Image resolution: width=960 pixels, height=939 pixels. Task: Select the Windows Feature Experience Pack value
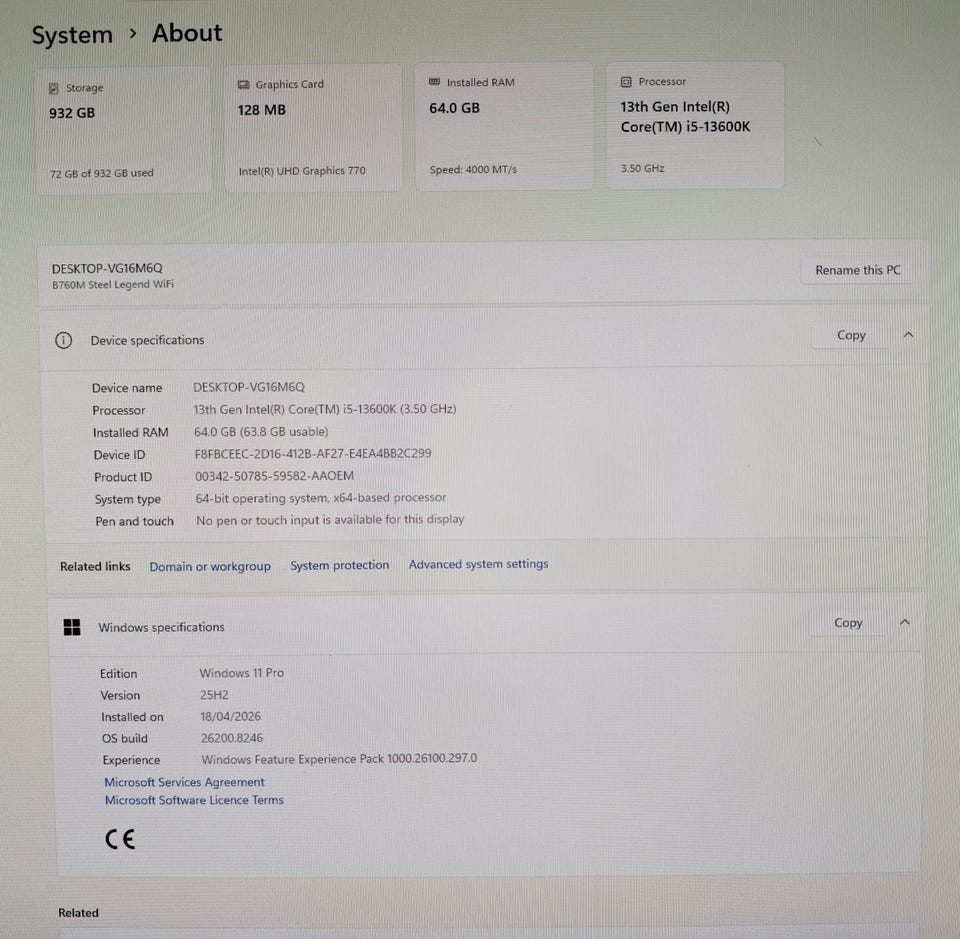339,758
